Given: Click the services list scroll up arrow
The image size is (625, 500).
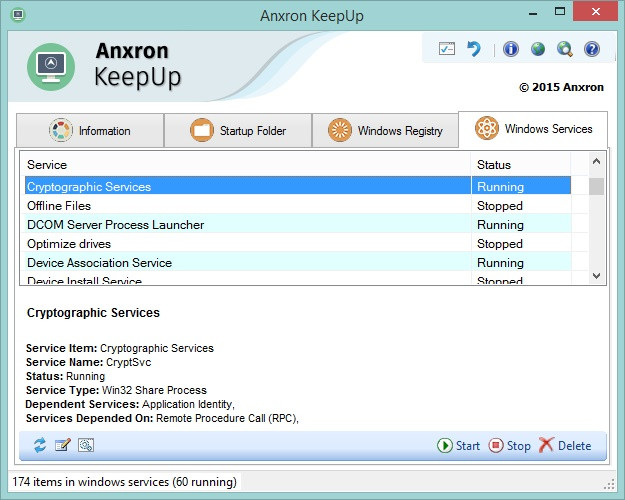Looking at the screenshot, I should click(x=596, y=161).
